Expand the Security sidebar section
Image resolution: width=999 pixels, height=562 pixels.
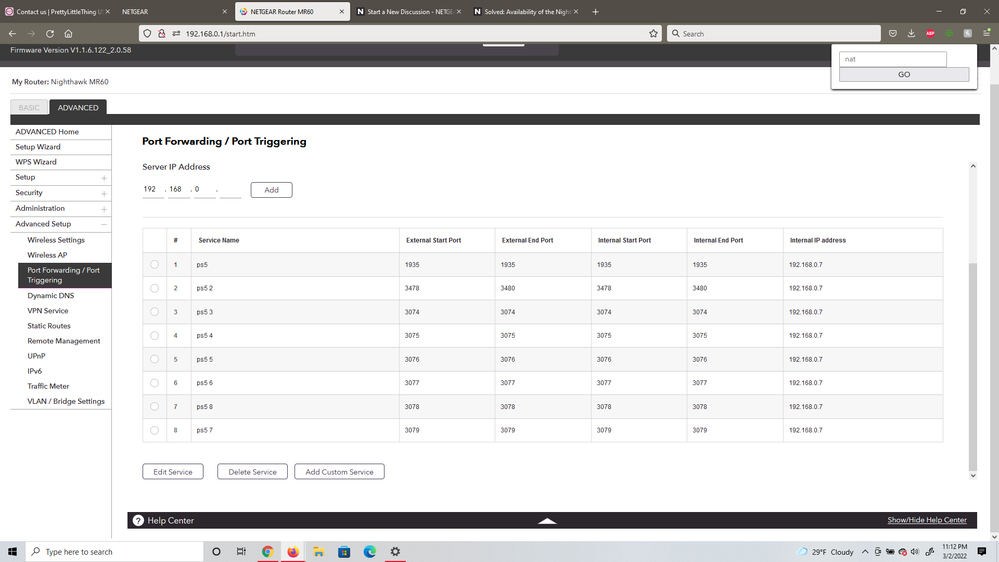[104, 193]
